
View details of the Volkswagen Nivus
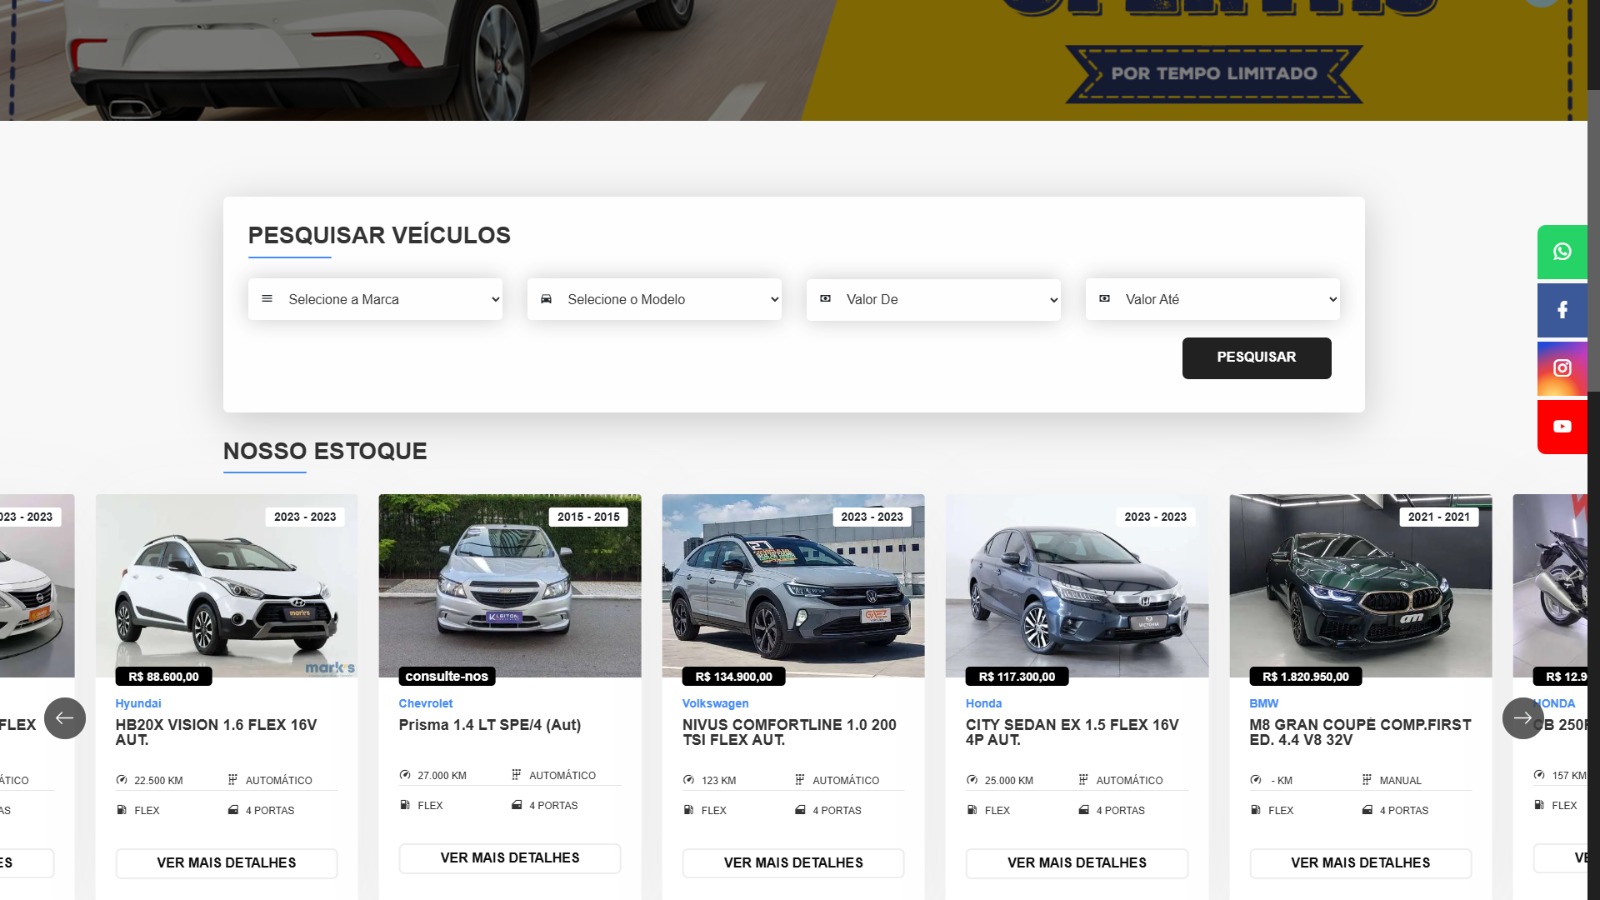click(793, 863)
